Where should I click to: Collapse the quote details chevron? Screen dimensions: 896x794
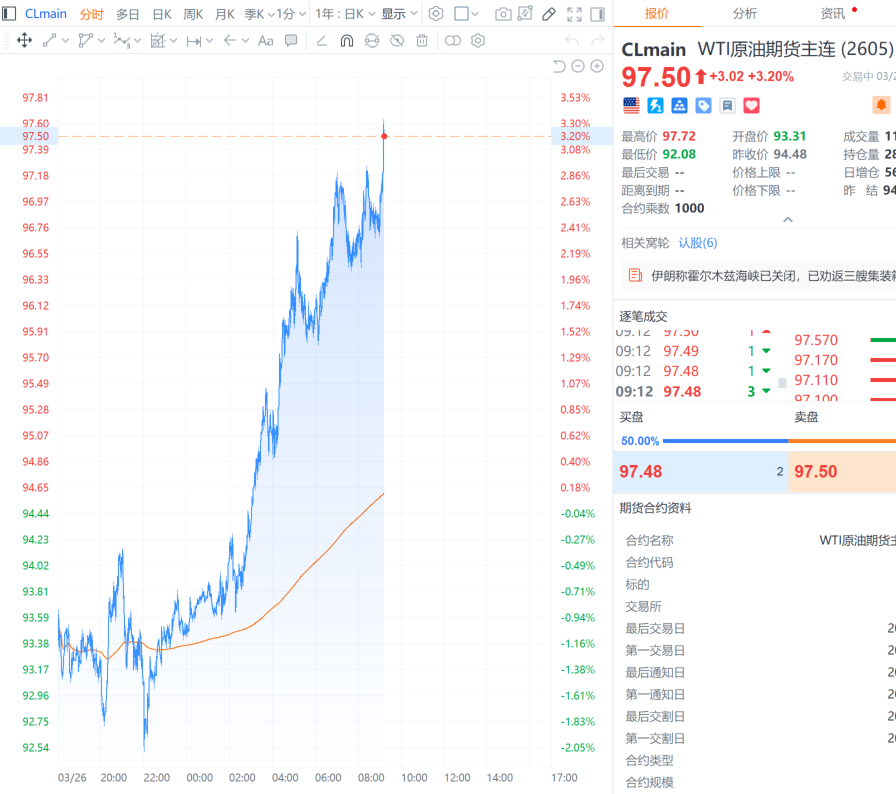pyautogui.click(x=788, y=219)
